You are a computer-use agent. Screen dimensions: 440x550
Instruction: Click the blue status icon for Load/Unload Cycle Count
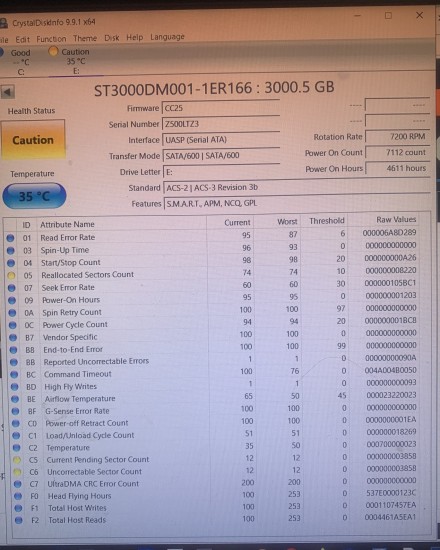pyautogui.click(x=16, y=436)
